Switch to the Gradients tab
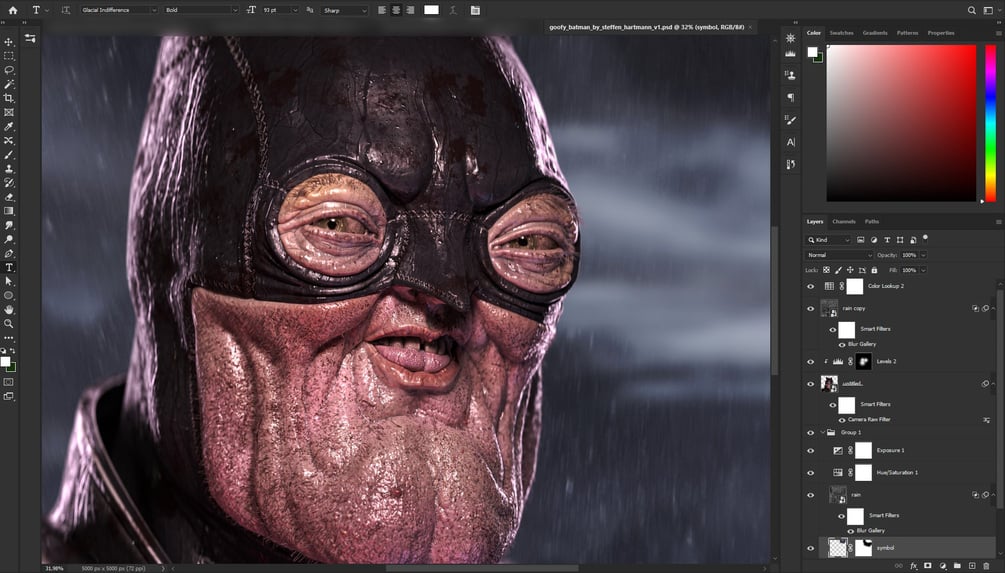 [875, 33]
